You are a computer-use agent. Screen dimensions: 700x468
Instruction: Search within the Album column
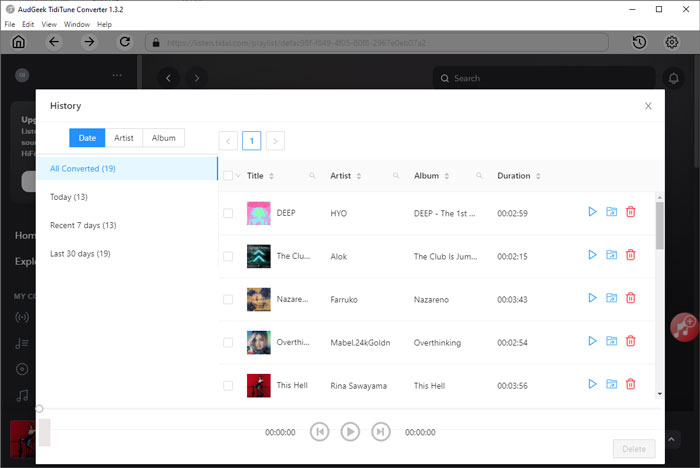click(479, 176)
